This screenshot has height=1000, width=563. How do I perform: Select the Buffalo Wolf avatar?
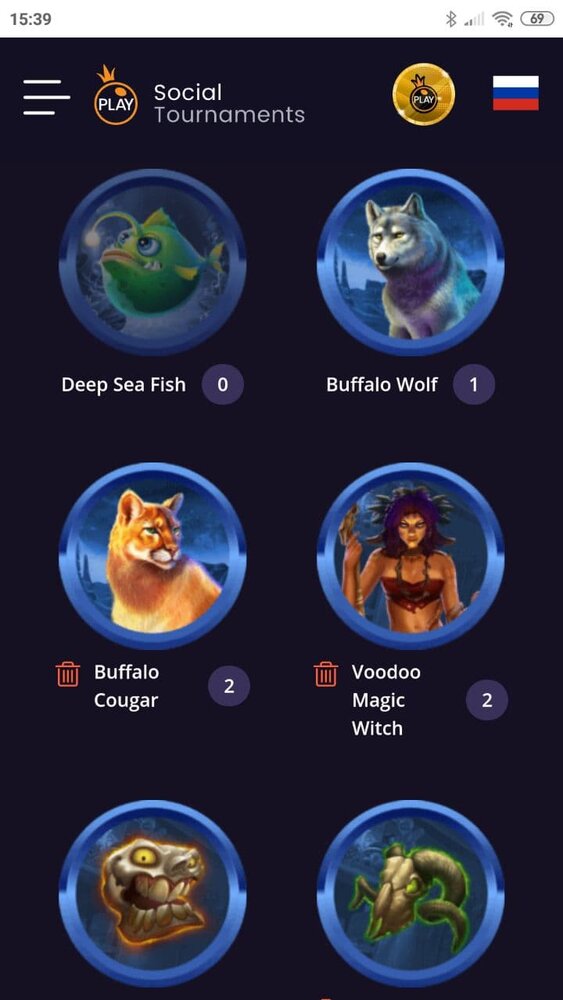click(411, 262)
